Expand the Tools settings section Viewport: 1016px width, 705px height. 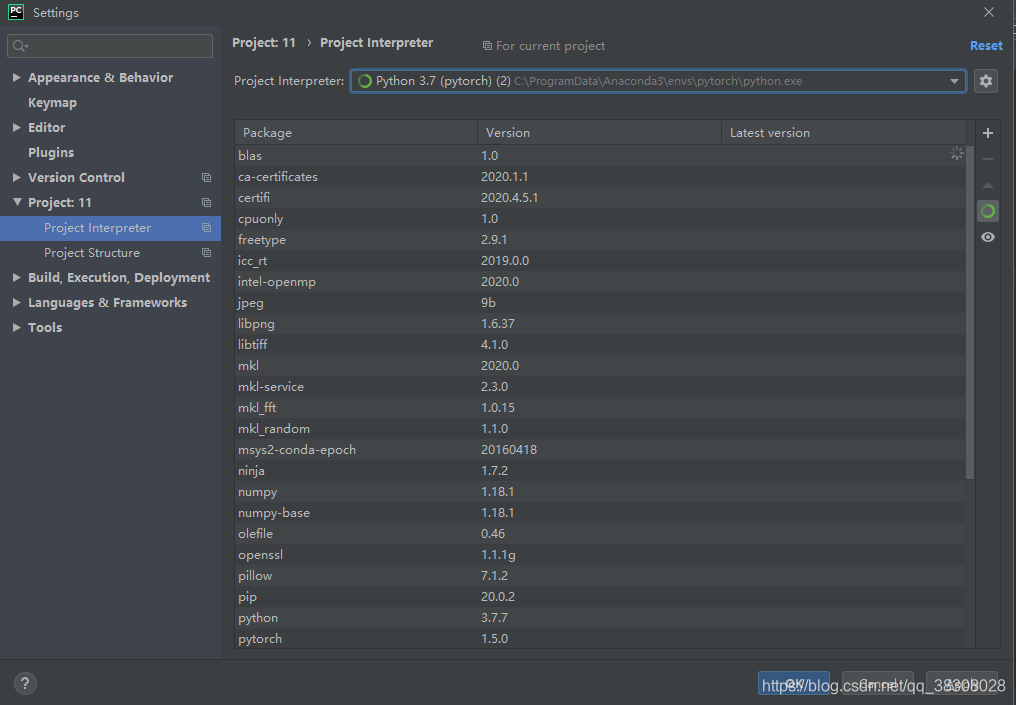[x=16, y=327]
